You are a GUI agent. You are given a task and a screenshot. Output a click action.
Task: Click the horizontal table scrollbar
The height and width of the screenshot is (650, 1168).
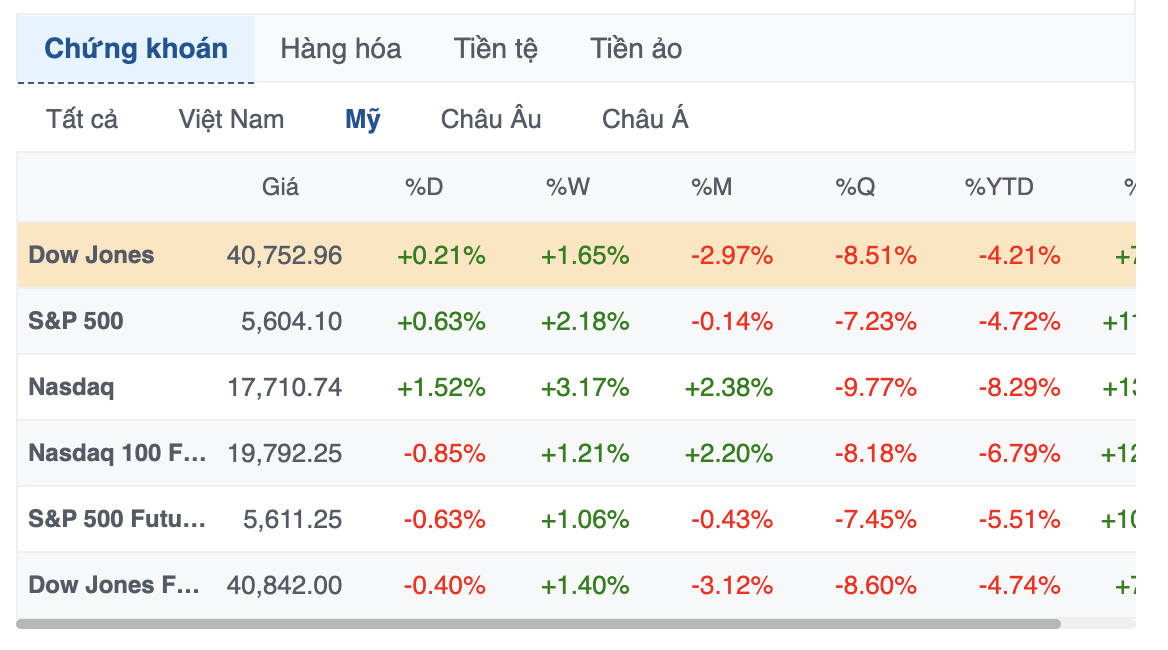tap(538, 624)
